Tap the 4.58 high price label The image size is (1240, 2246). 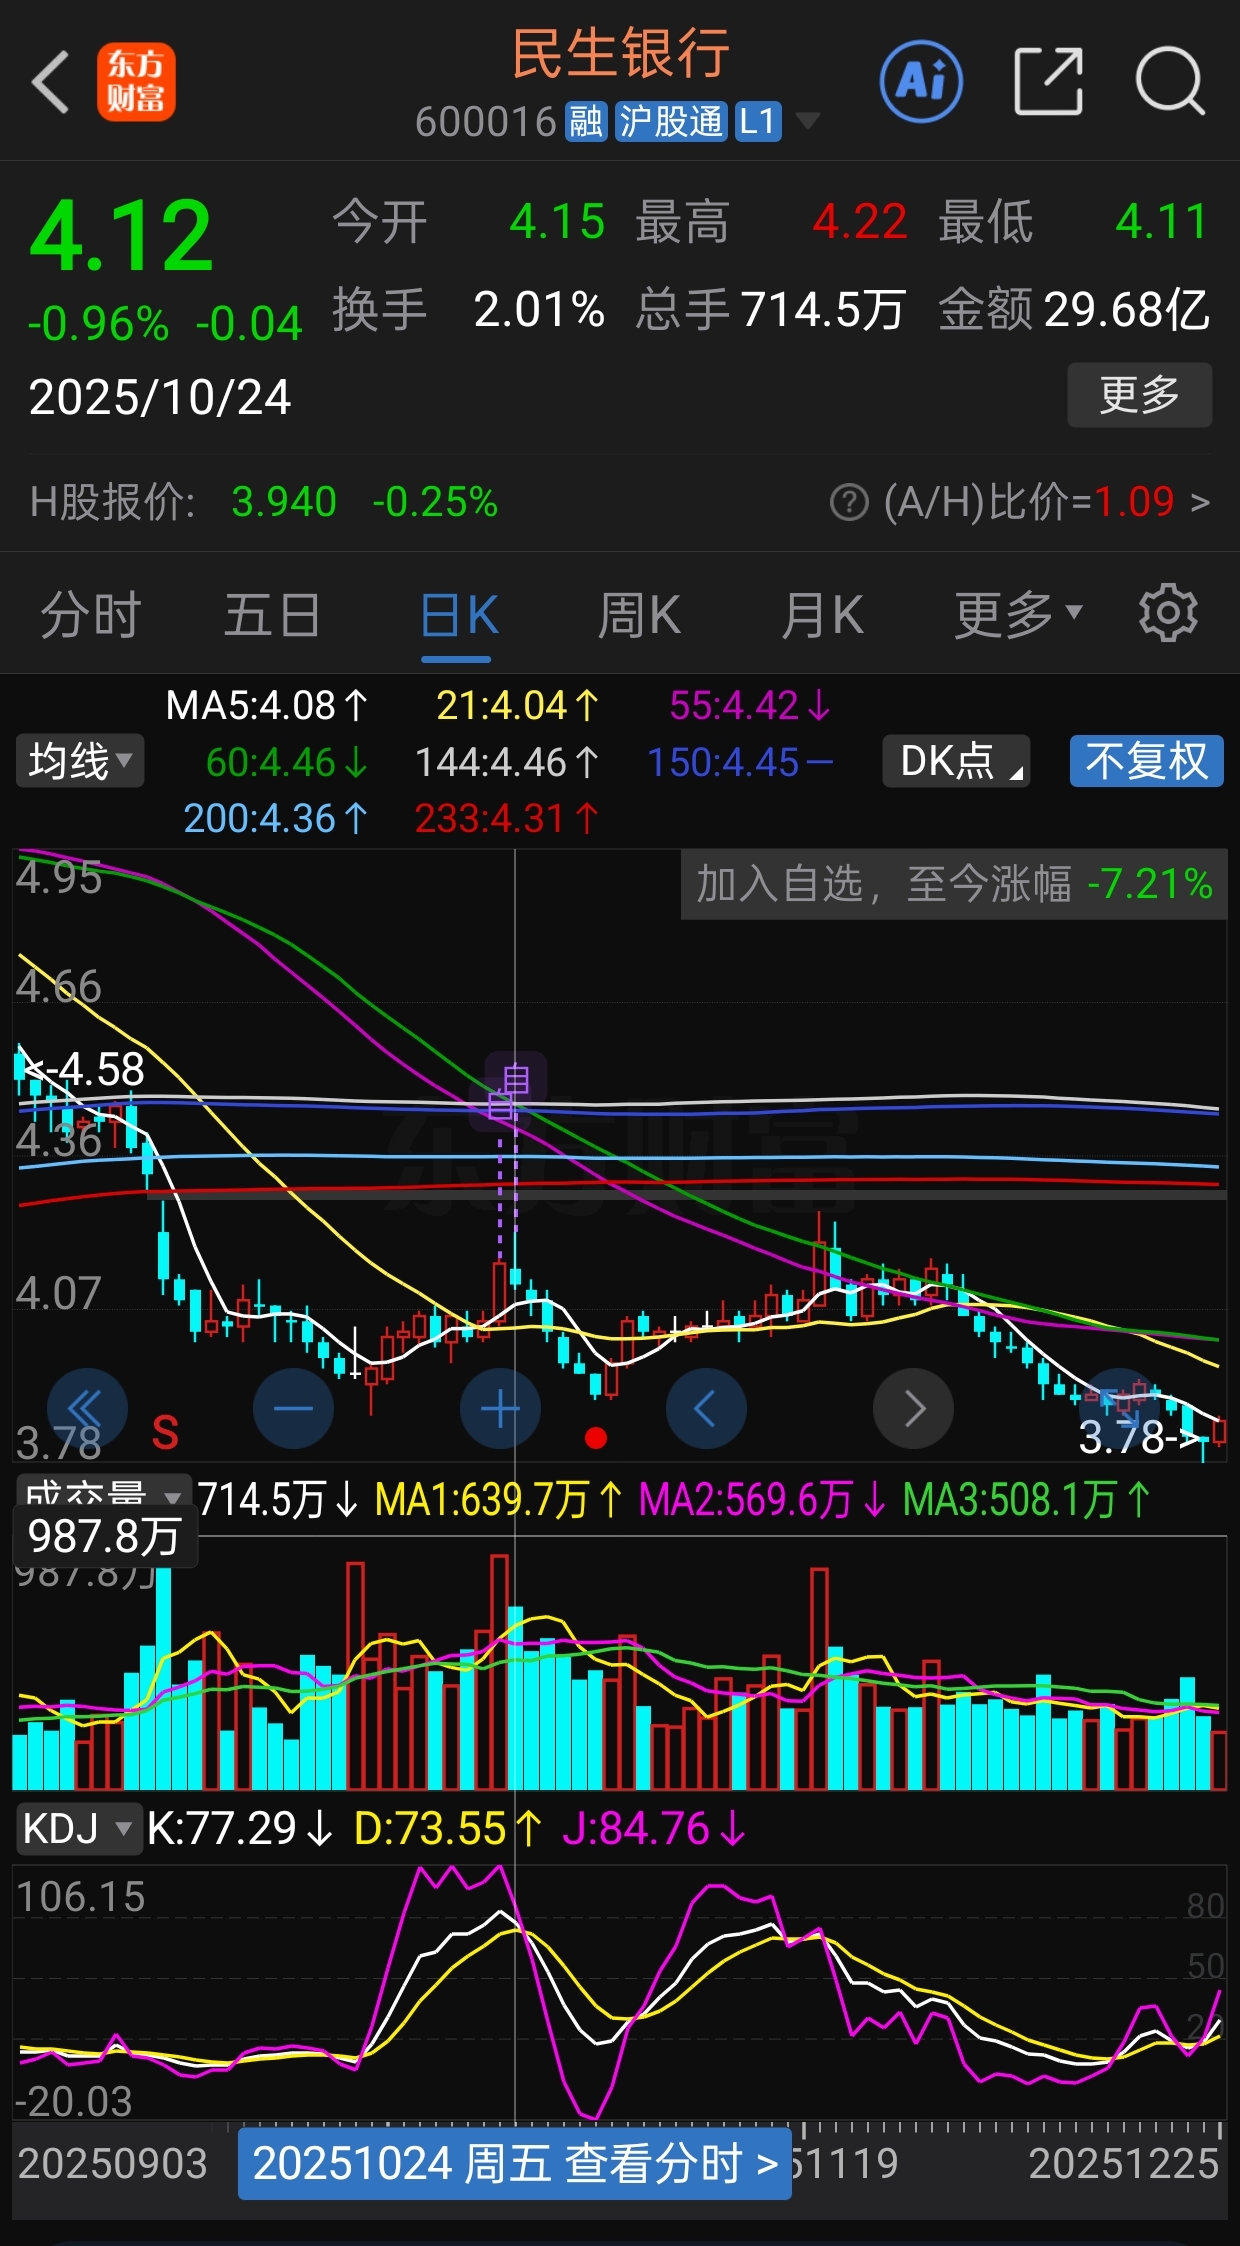click(84, 1070)
